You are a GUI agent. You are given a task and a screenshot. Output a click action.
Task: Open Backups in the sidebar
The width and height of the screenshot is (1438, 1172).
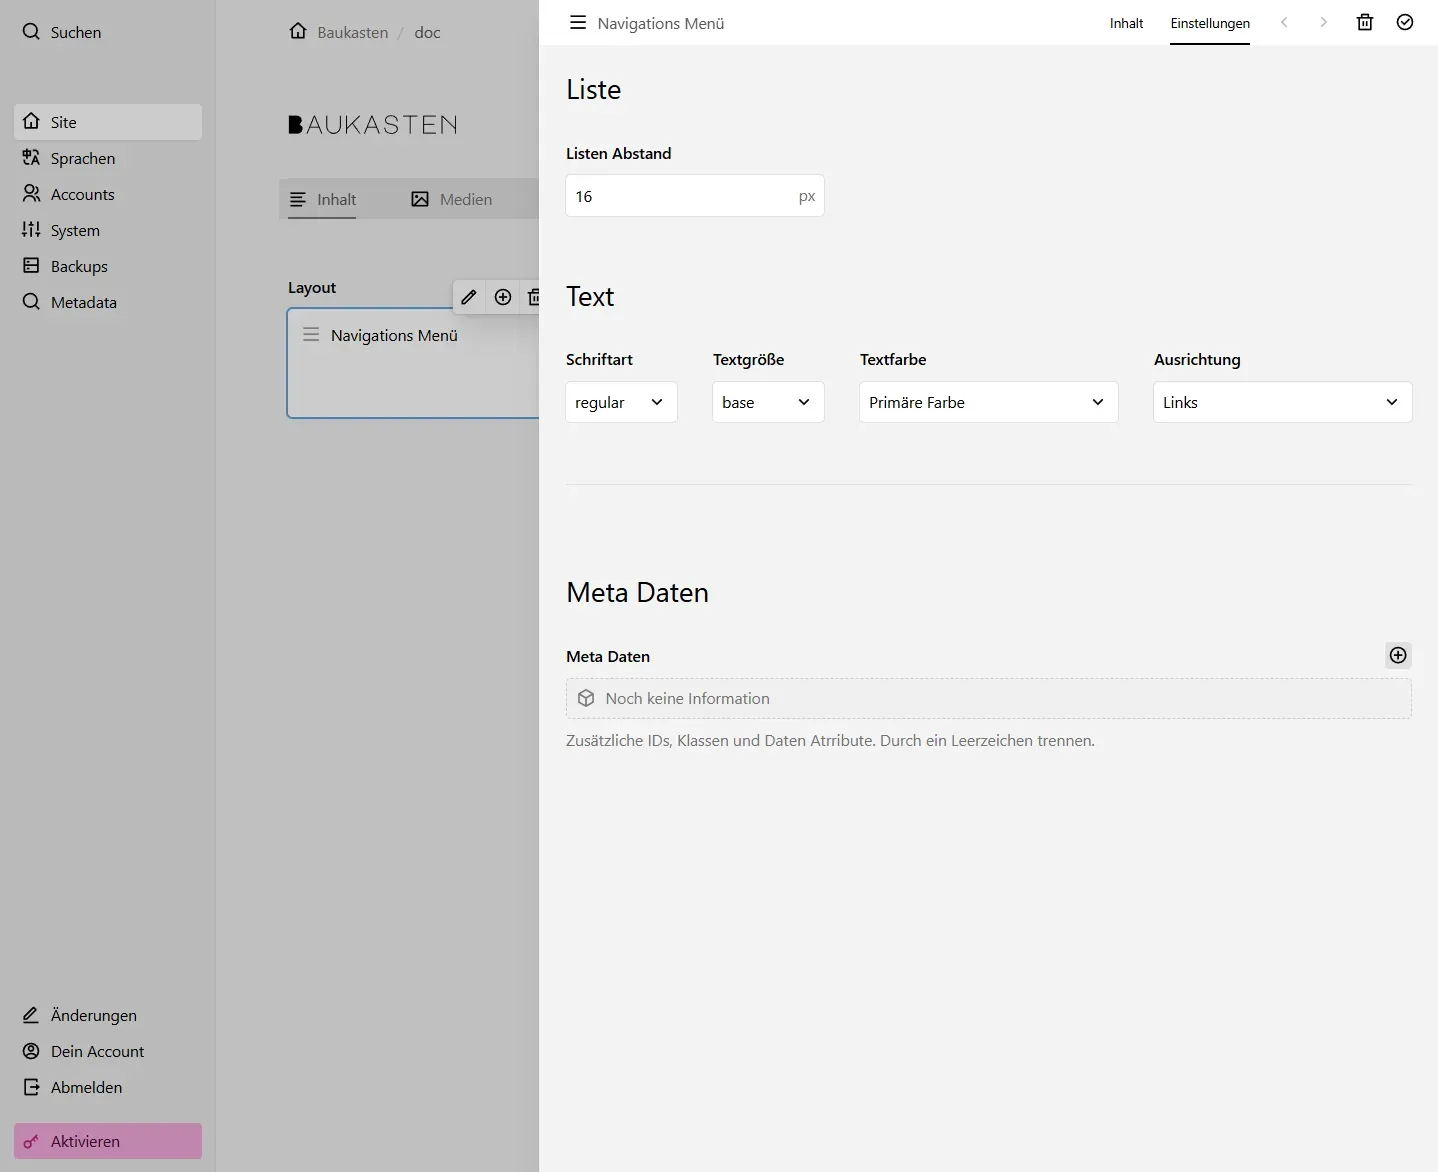click(79, 266)
